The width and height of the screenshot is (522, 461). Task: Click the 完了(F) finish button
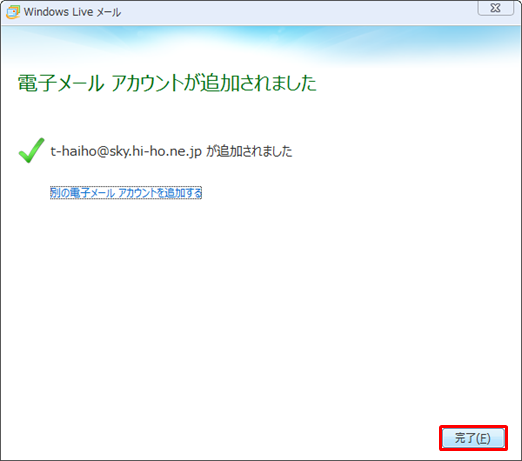click(x=473, y=438)
